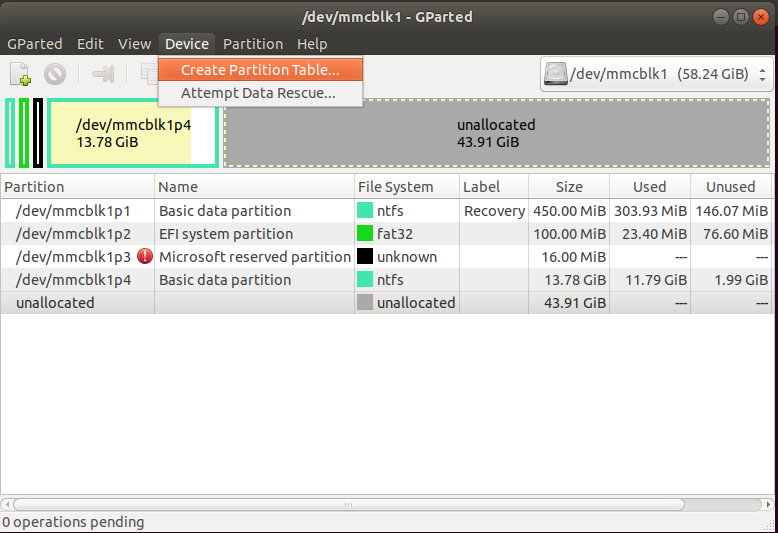Click the hard disk icon in device selector
Viewport: 778px width, 533px height.
pyautogui.click(x=555, y=74)
